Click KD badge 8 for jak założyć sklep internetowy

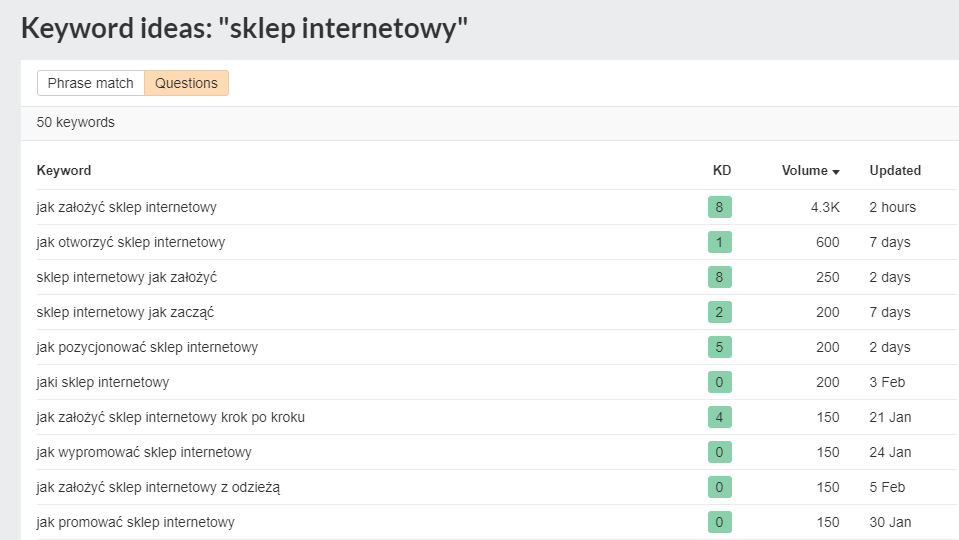(x=720, y=207)
